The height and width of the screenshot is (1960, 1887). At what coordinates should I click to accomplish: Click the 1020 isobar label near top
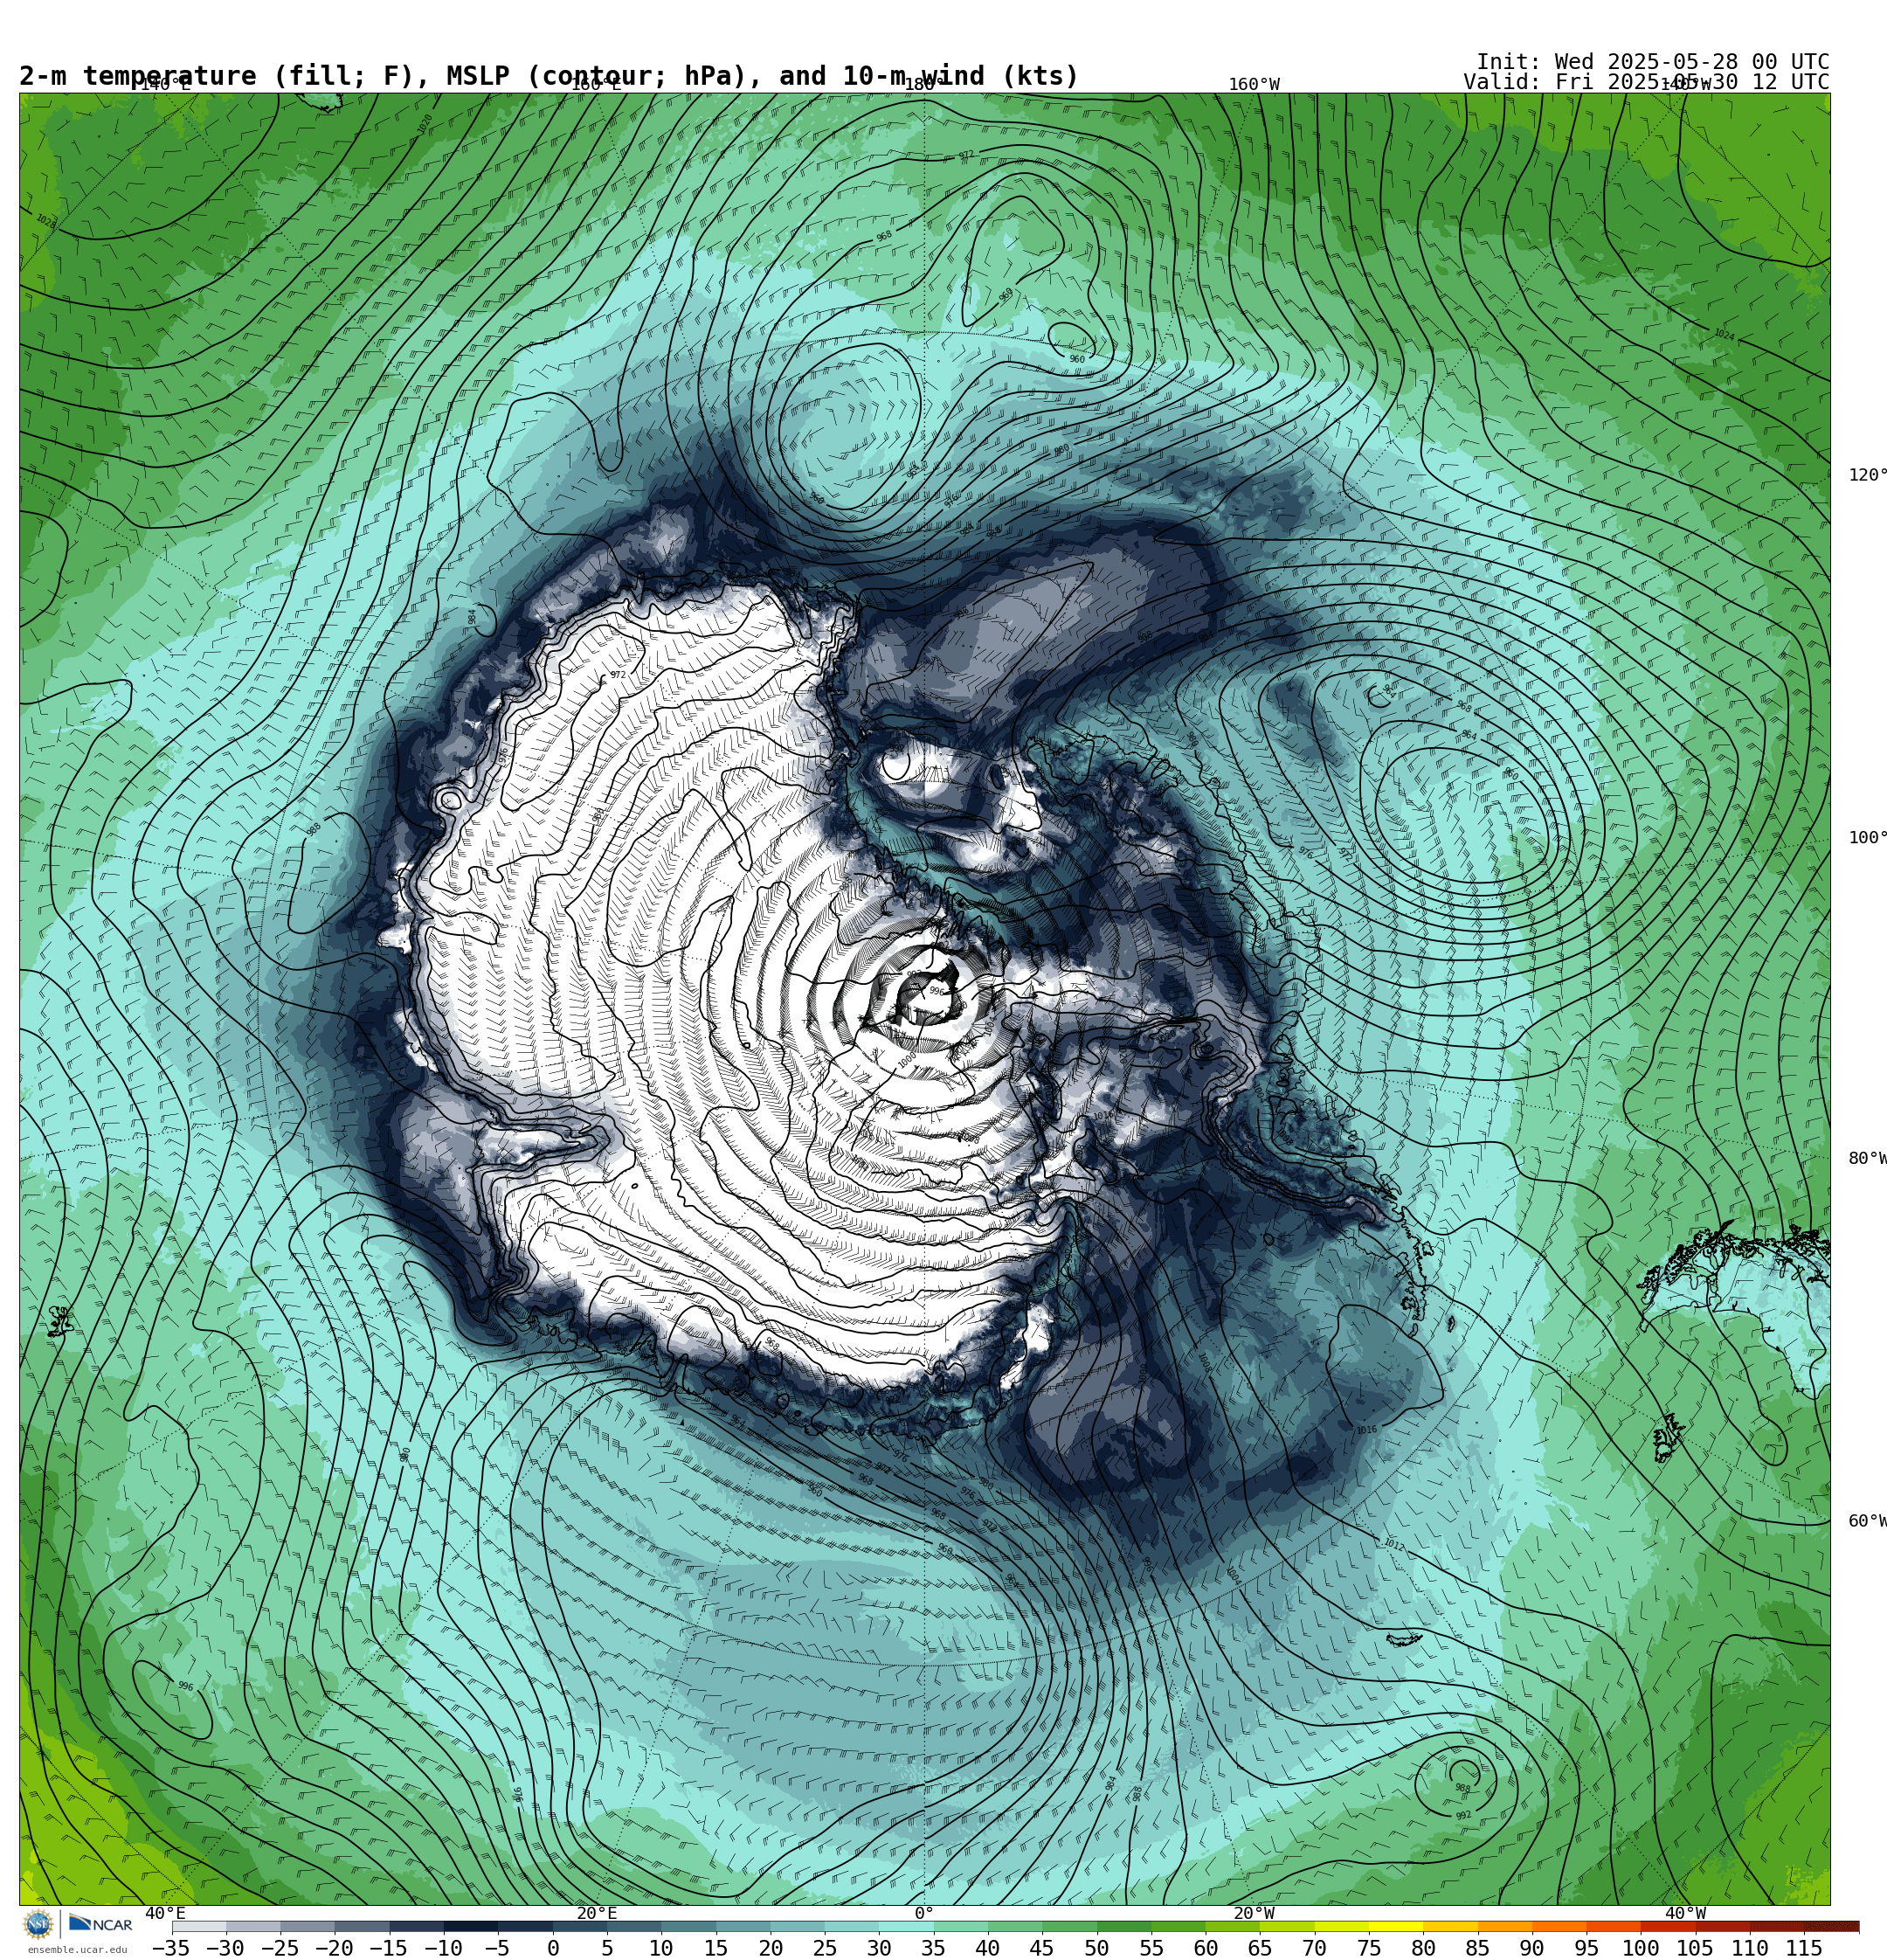pyautogui.click(x=425, y=123)
